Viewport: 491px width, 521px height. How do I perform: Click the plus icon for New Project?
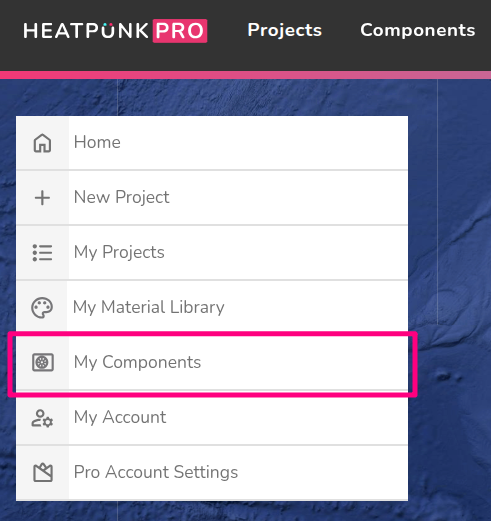point(42,198)
